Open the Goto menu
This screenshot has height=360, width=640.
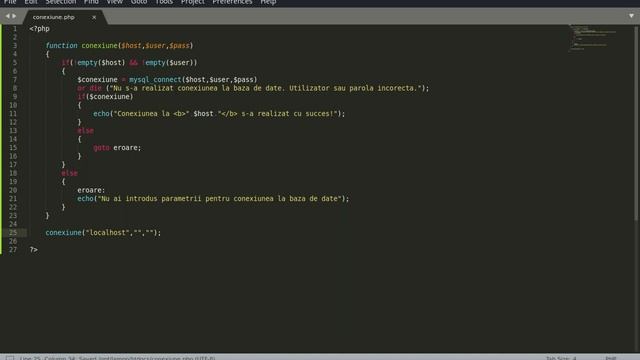coord(139,2)
